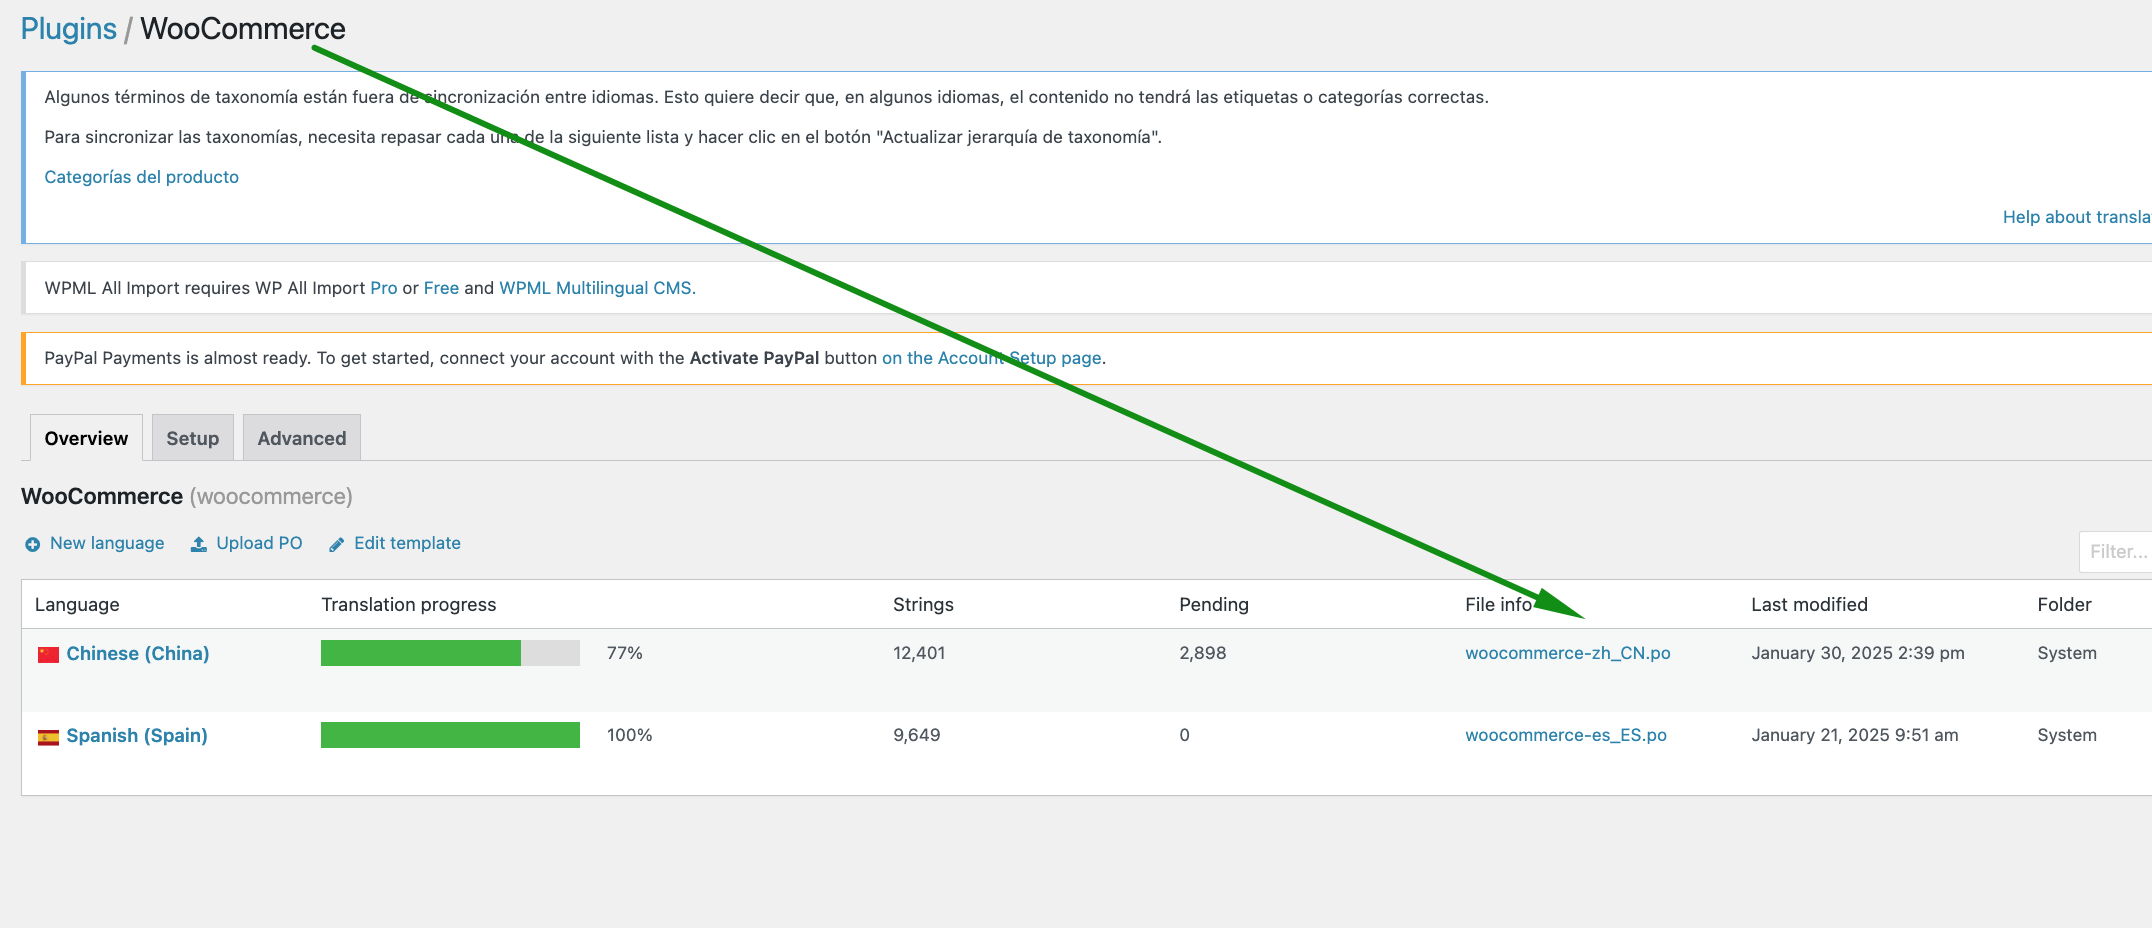Click the Spanish 100% progress bar
Screen dimensions: 2152x928
tap(450, 735)
